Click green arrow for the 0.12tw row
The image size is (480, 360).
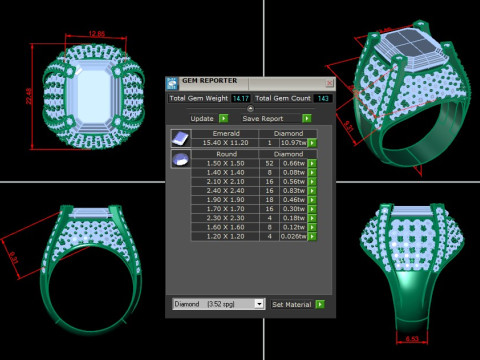pyautogui.click(x=312, y=227)
